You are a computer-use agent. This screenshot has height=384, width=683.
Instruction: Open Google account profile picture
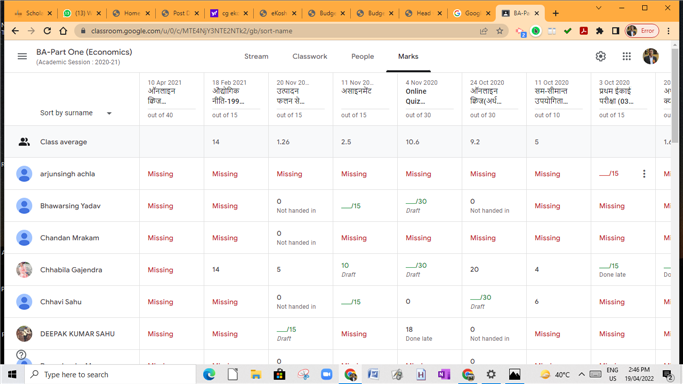(651, 56)
